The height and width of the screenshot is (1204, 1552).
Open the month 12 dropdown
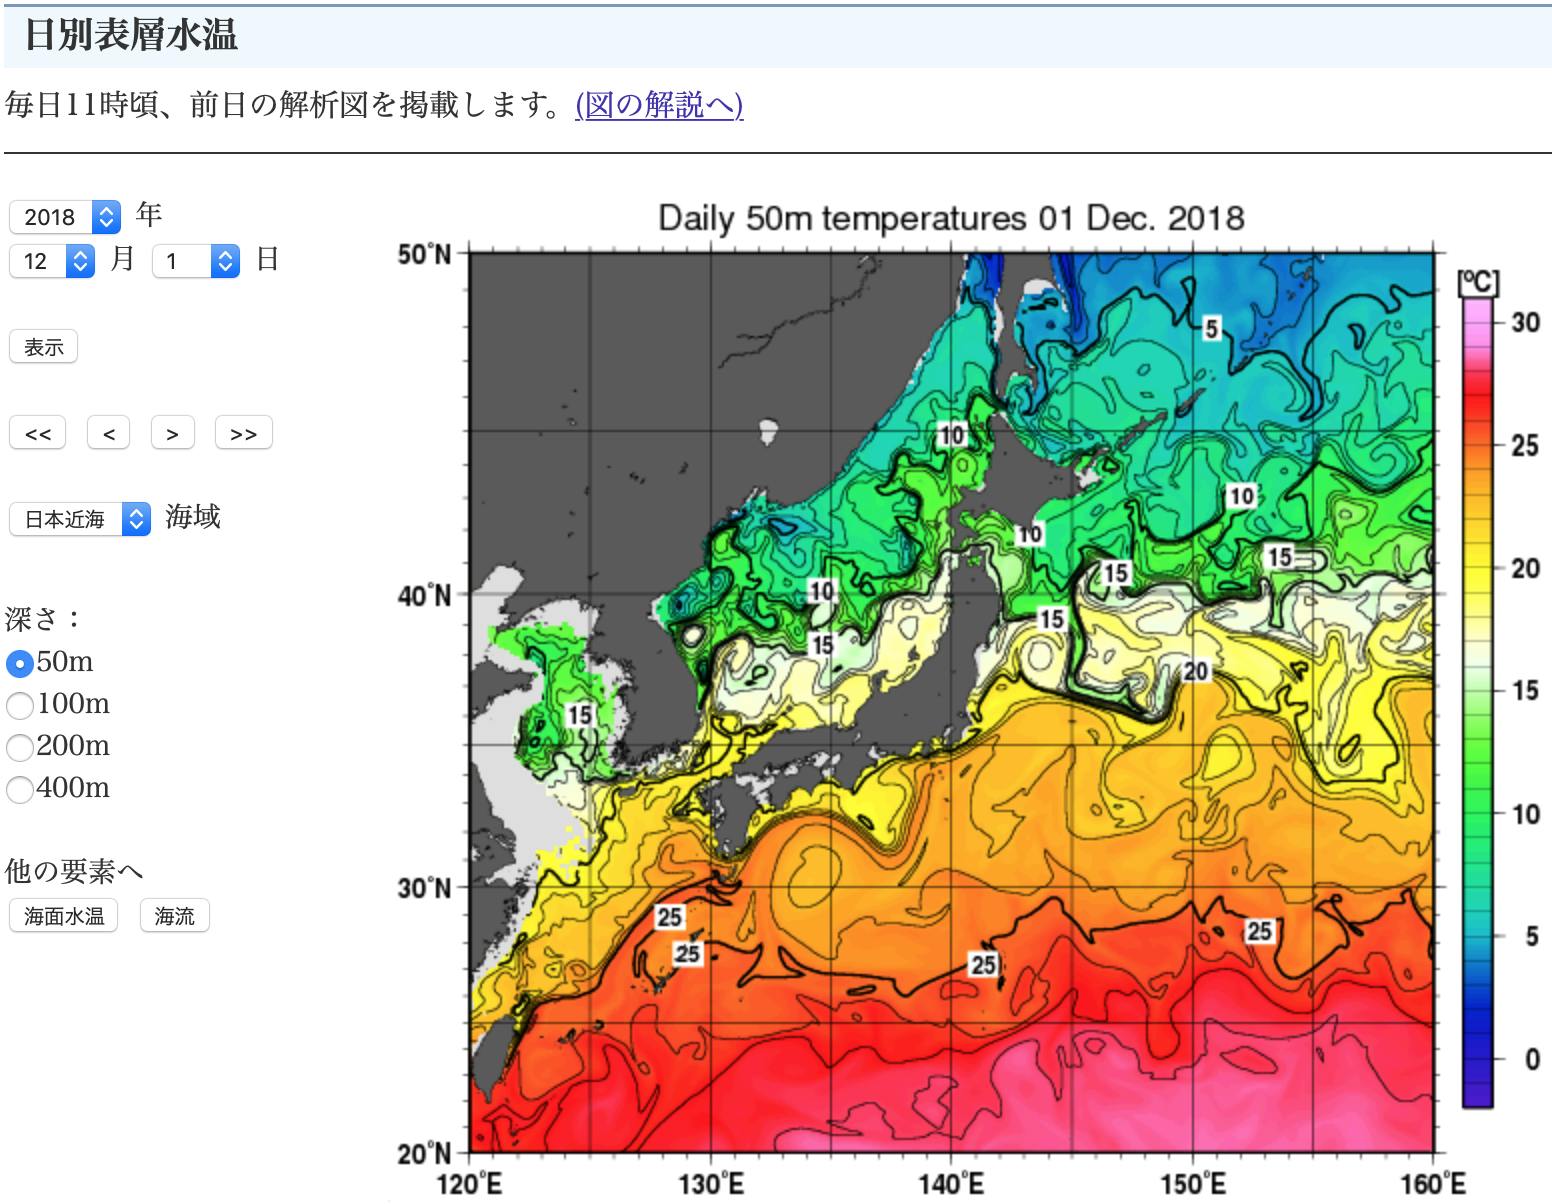click(52, 261)
